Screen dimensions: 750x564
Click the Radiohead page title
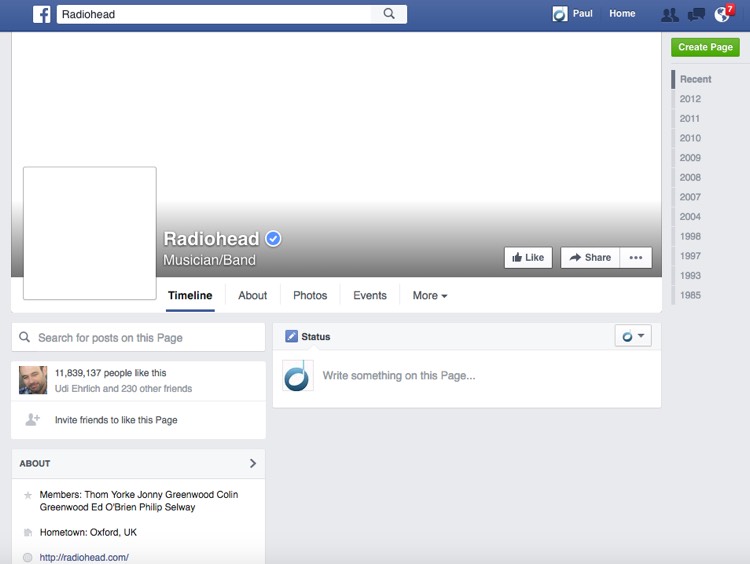pos(211,238)
